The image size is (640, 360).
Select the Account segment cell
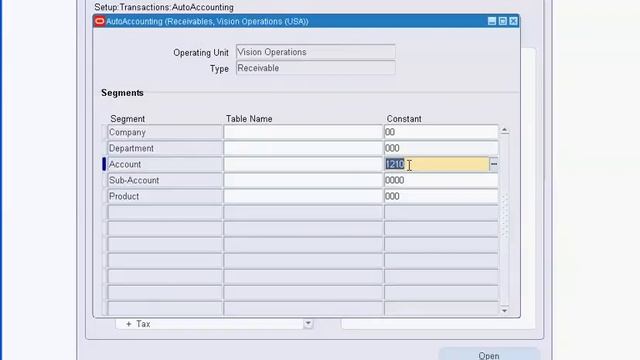pos(165,164)
